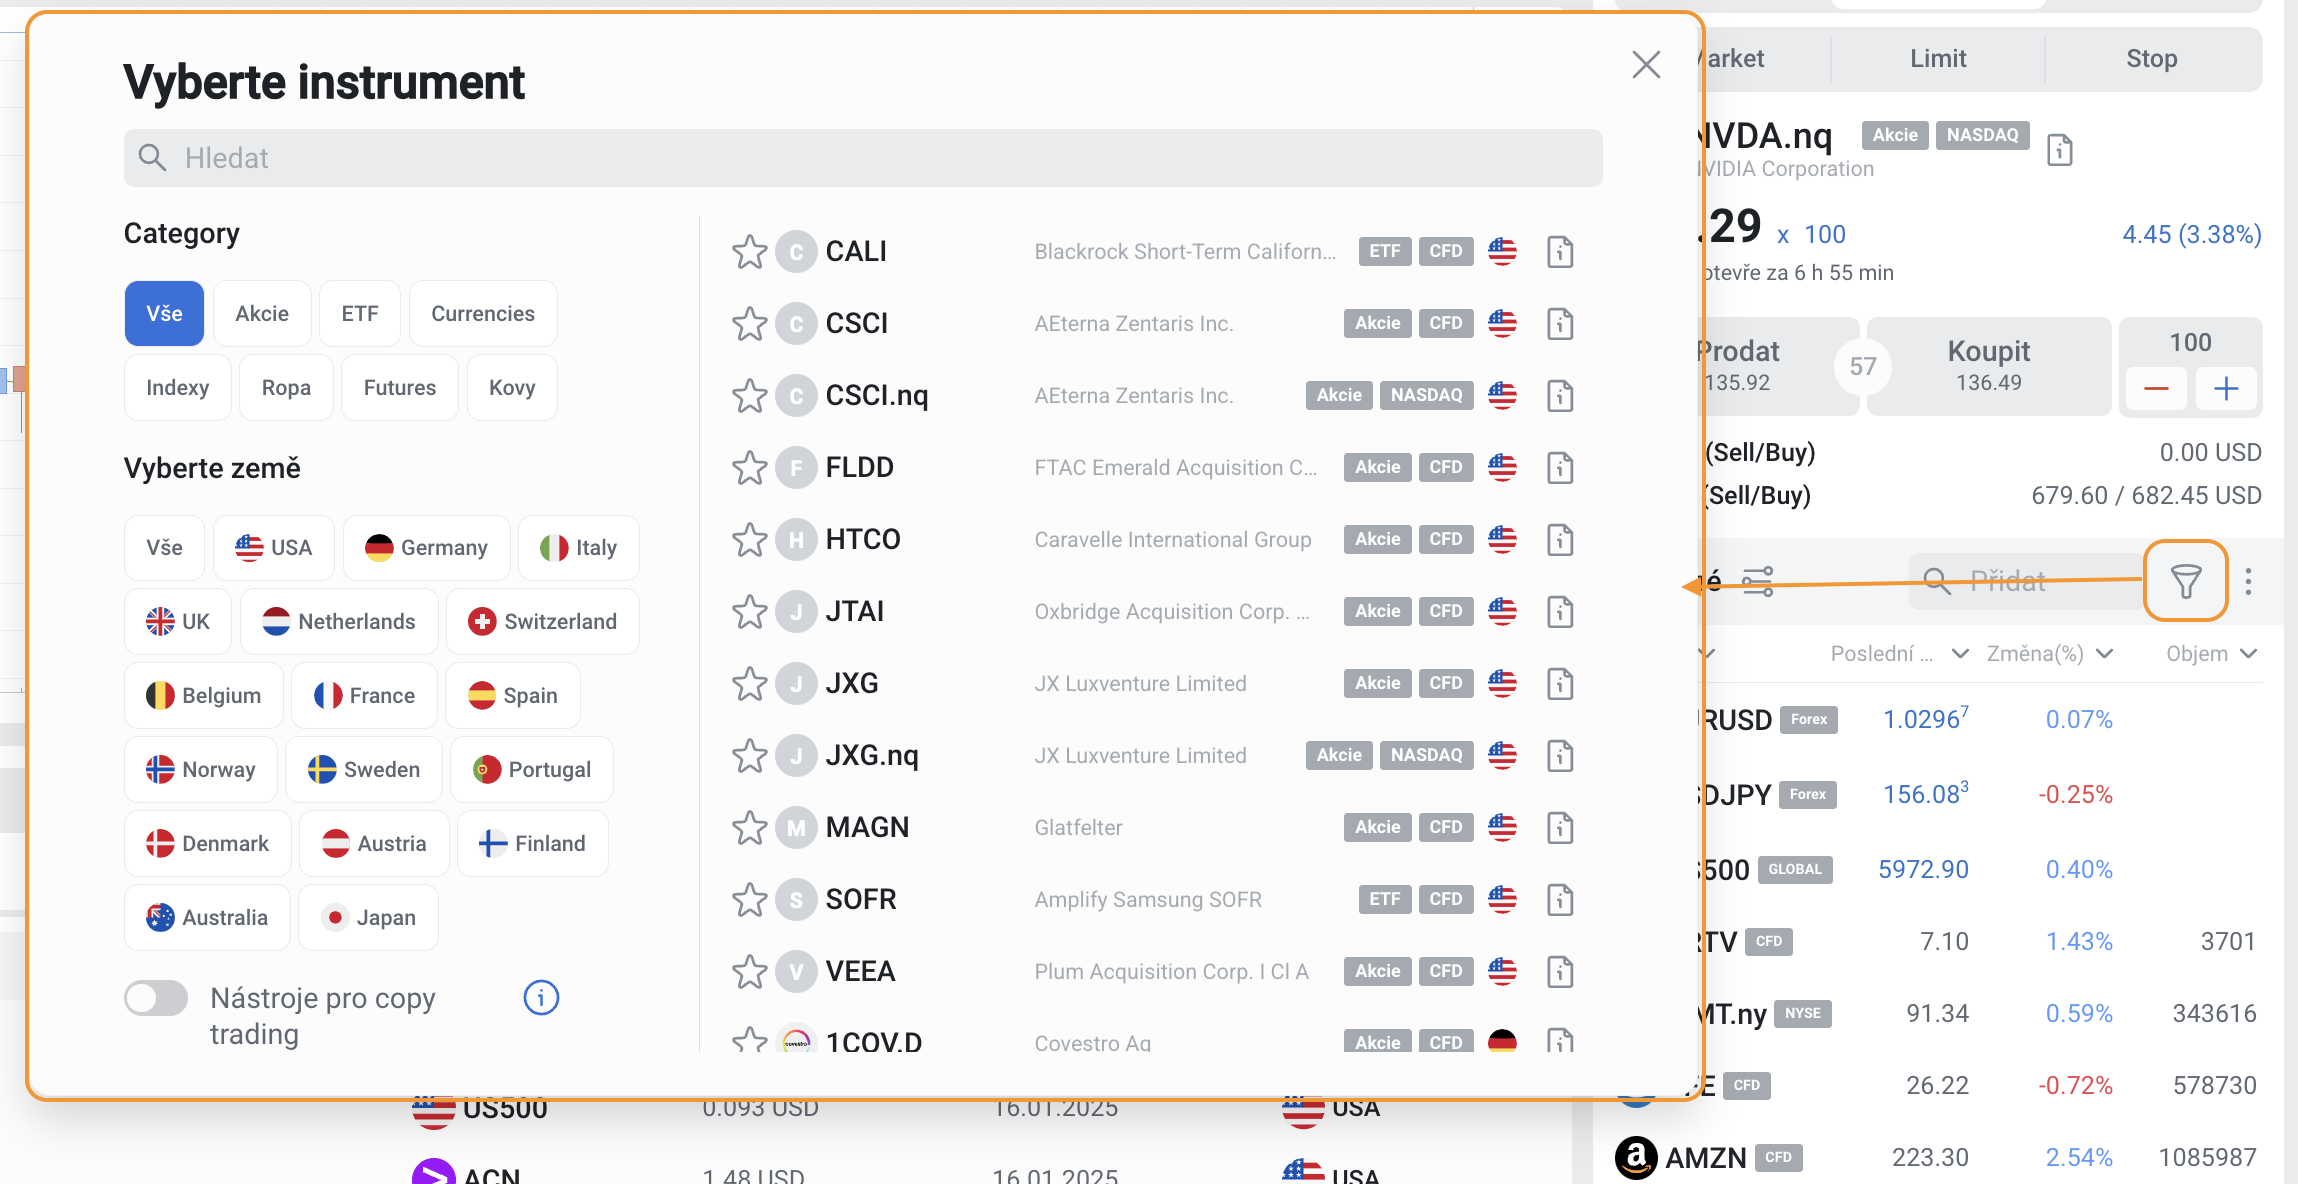Viewport: 2298px width, 1184px height.
Task: Select the Germany country filter
Action: 426,548
